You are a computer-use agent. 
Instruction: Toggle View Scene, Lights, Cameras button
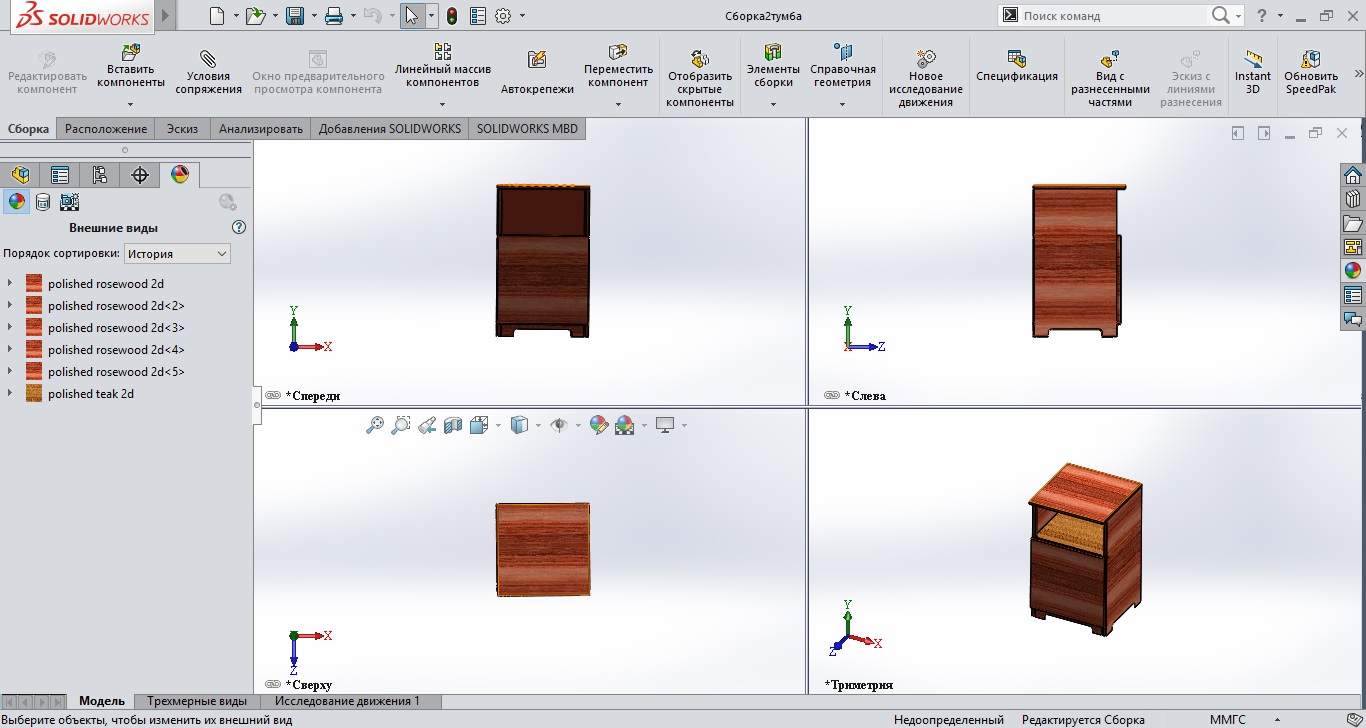[x=69, y=202]
